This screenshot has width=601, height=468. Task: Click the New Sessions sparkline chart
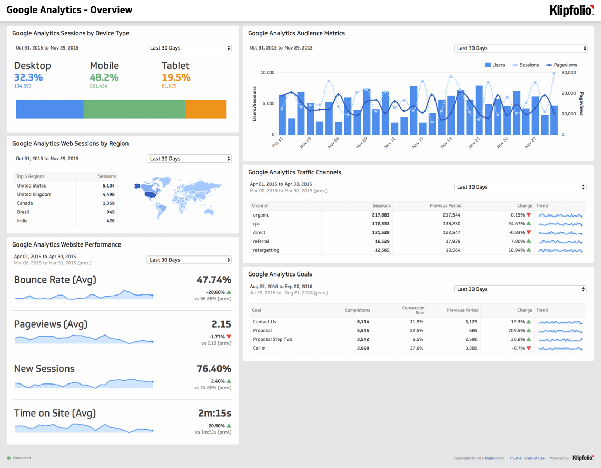point(84,383)
